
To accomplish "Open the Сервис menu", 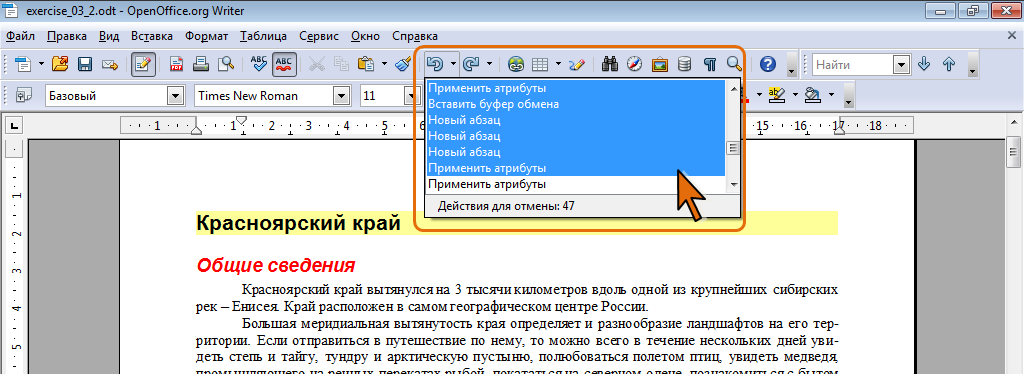I will click(319, 36).
